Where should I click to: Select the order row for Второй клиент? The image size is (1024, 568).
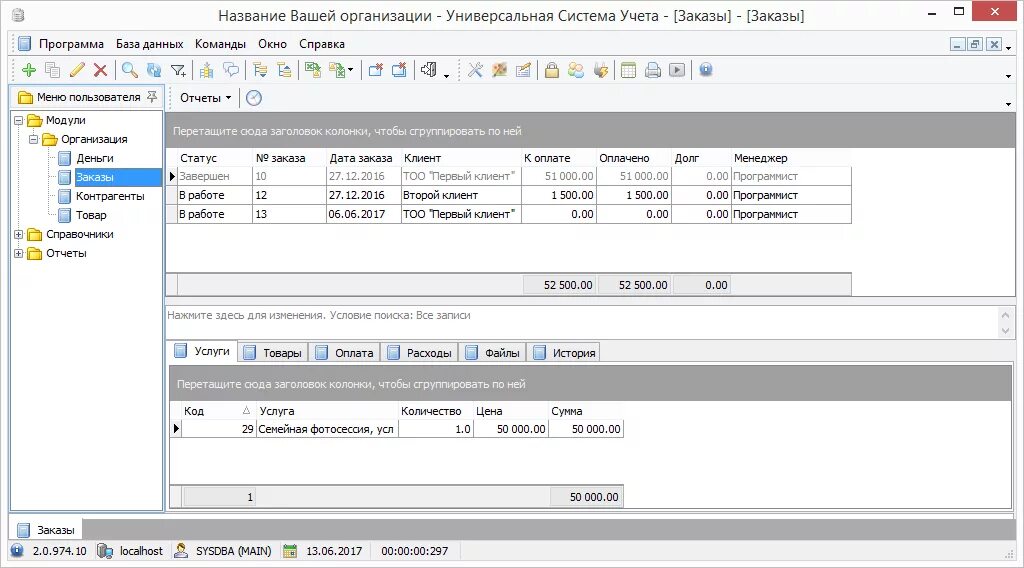509,195
